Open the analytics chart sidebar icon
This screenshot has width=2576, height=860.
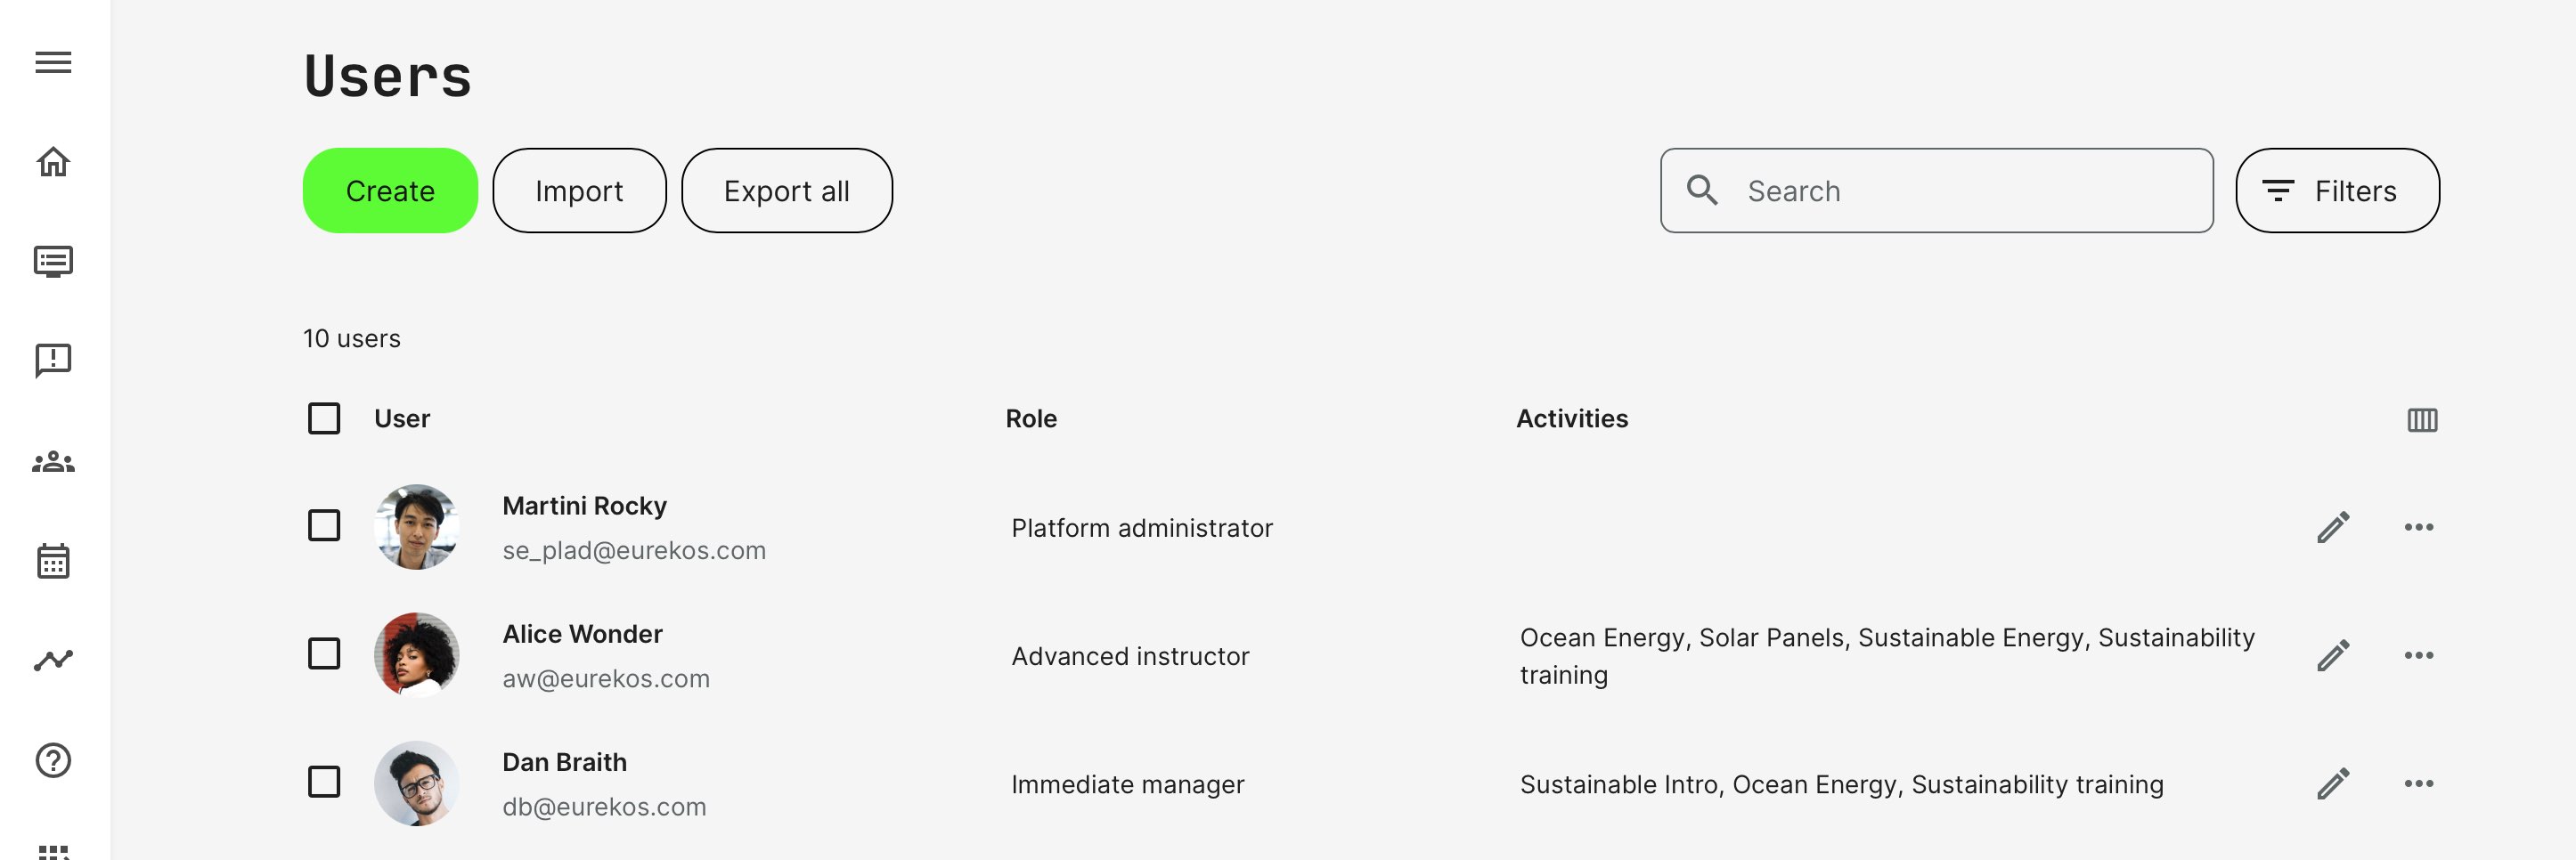coord(53,660)
